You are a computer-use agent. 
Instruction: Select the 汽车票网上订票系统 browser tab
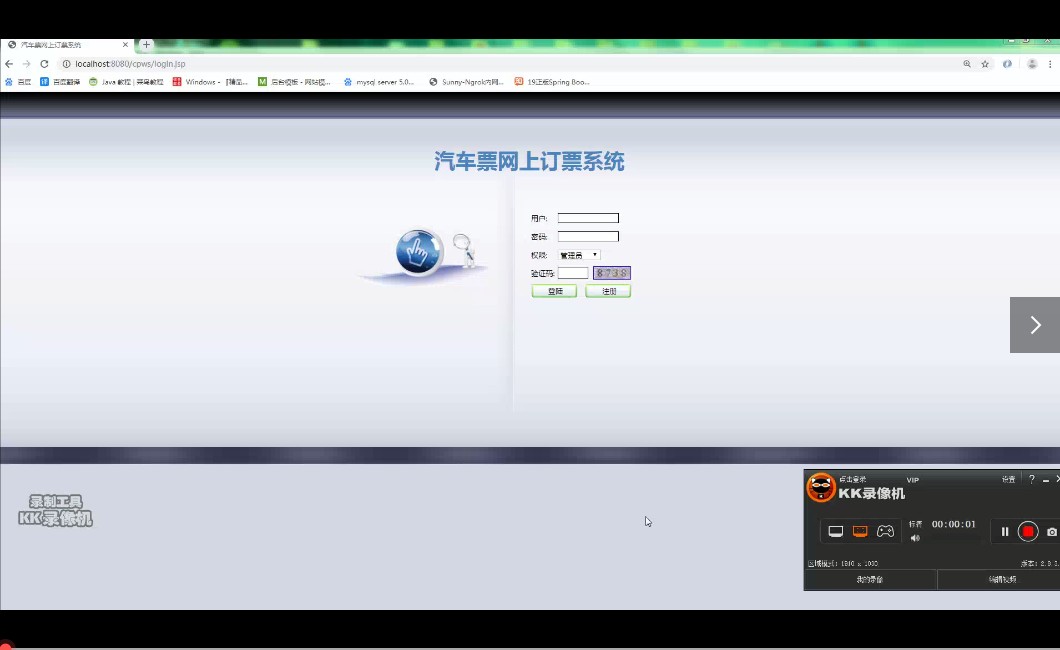point(66,45)
